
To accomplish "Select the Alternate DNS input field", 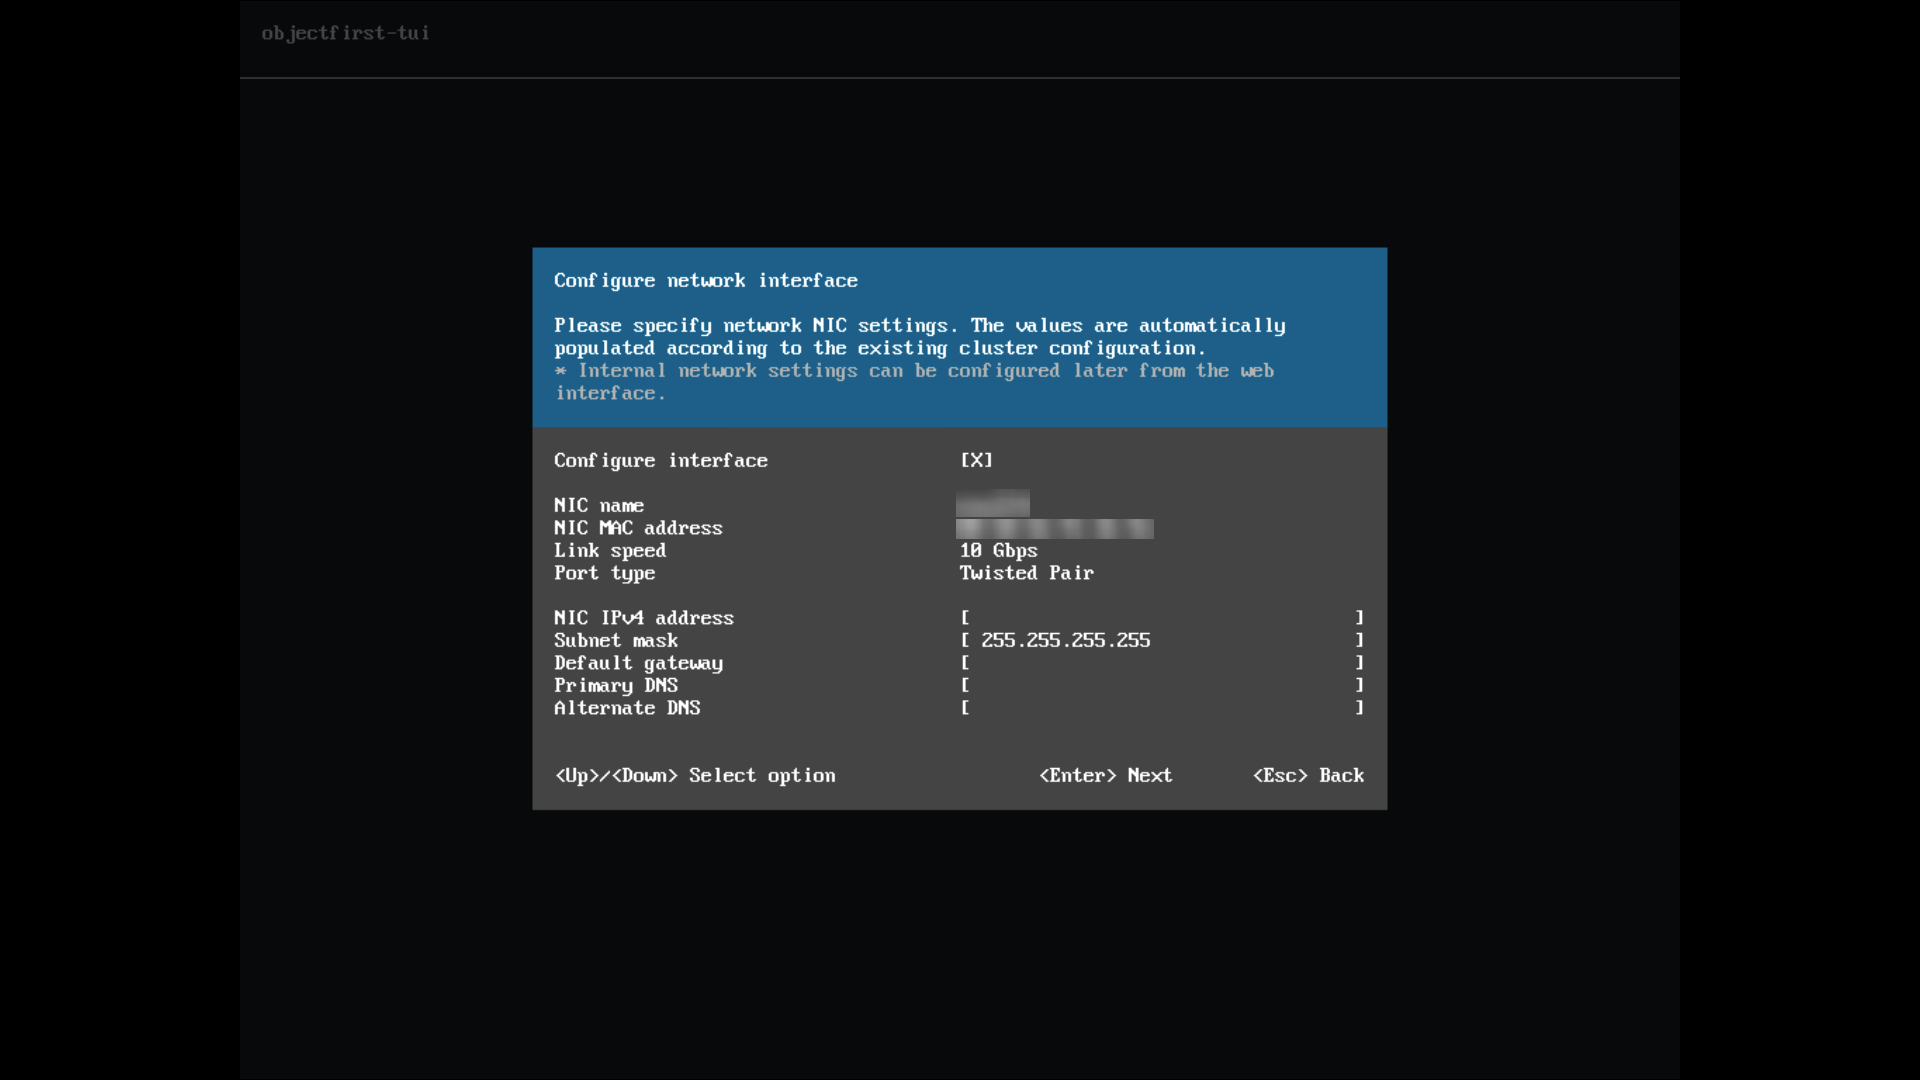I will (x=1162, y=708).
